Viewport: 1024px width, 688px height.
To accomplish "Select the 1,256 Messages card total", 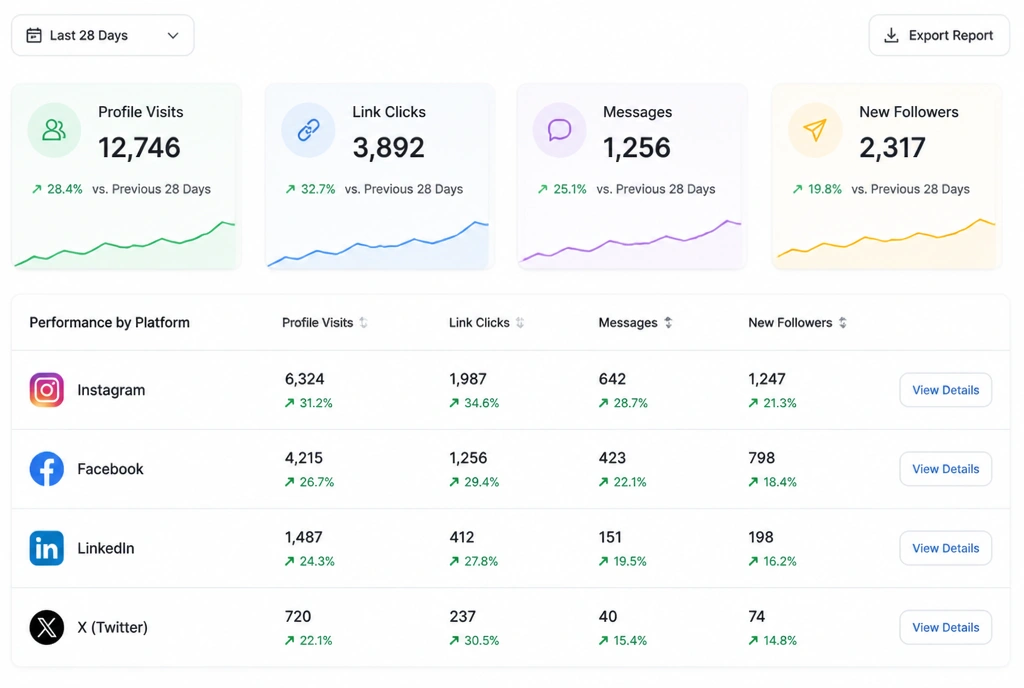I will click(637, 148).
